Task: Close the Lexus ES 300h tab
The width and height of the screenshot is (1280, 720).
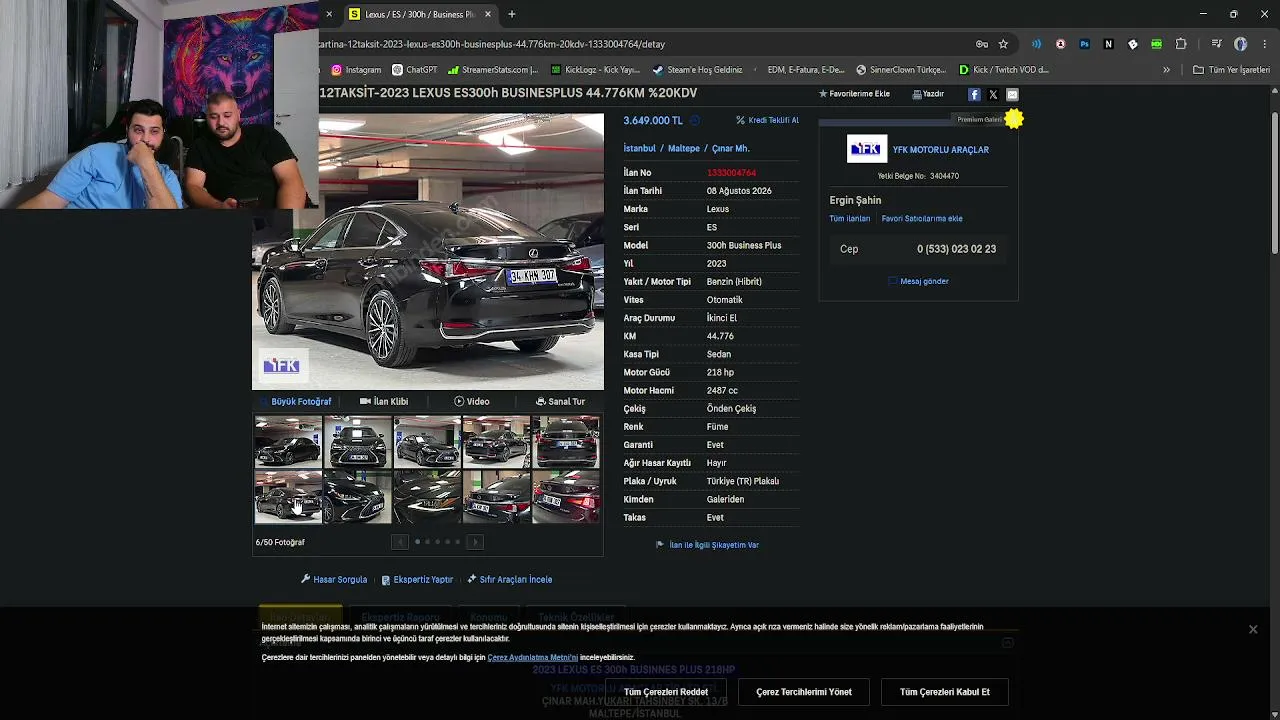Action: (488, 14)
